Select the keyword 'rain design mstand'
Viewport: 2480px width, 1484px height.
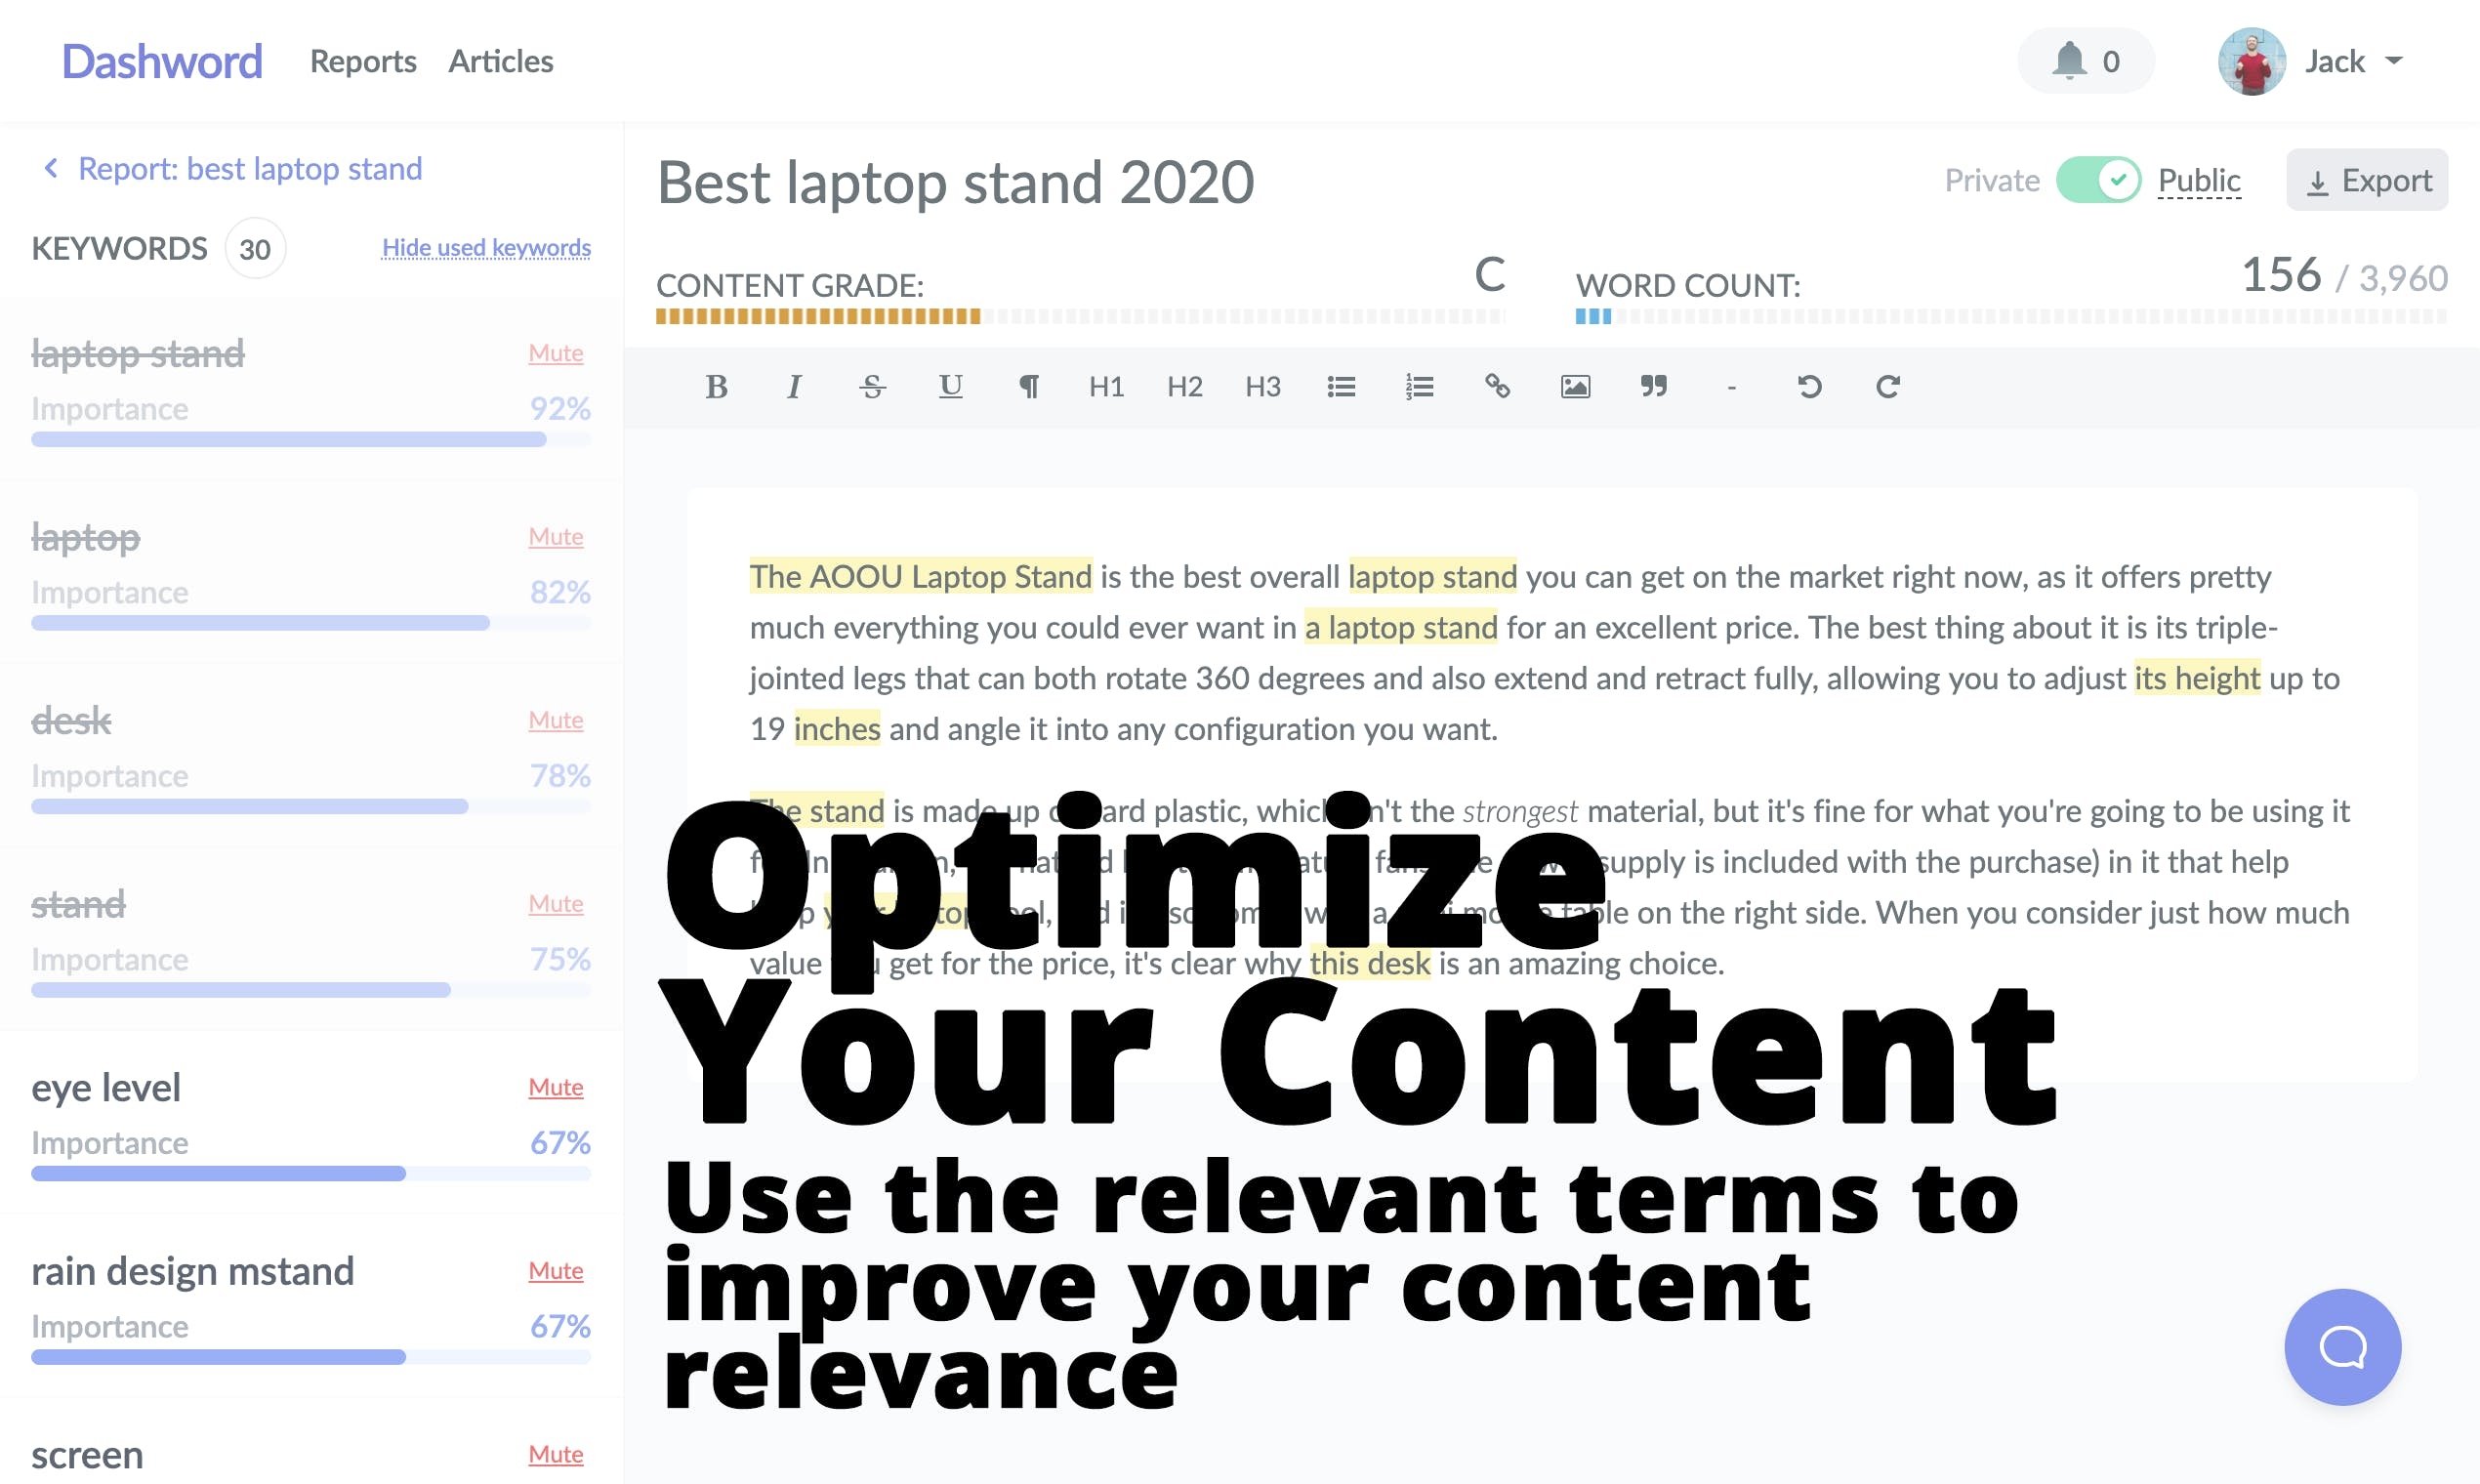(x=192, y=1272)
